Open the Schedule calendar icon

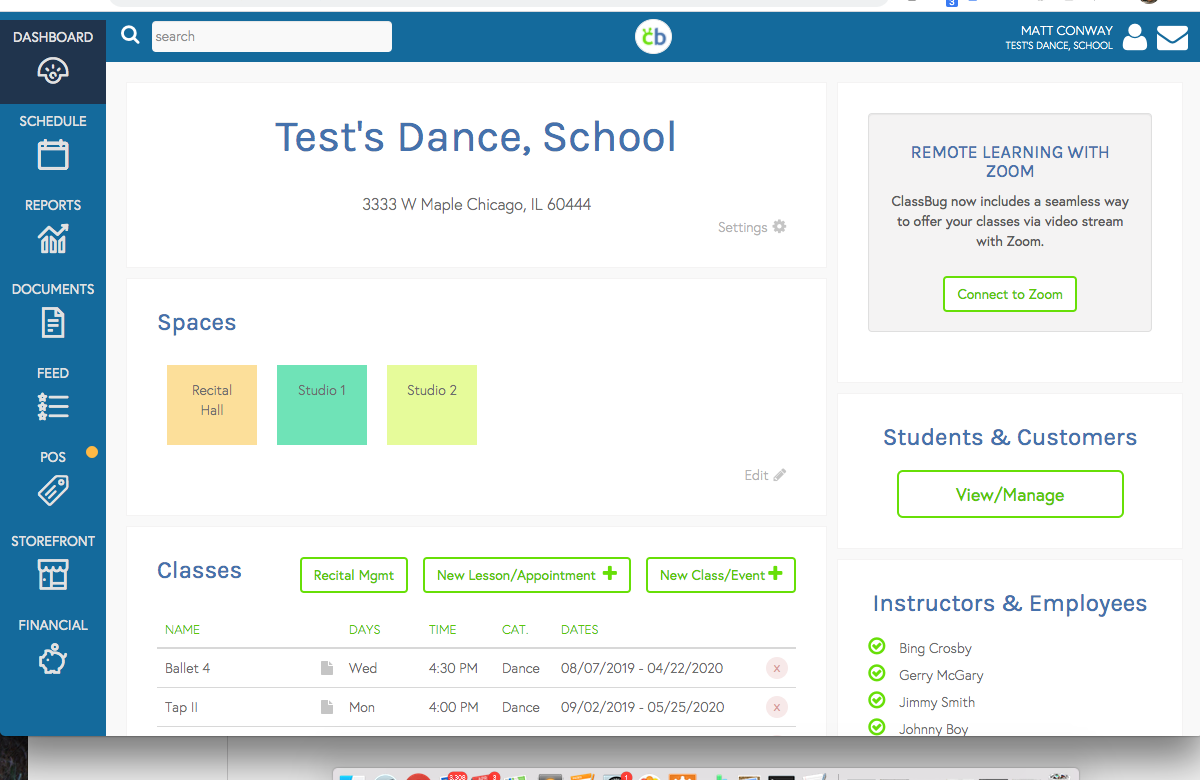[x=53, y=155]
